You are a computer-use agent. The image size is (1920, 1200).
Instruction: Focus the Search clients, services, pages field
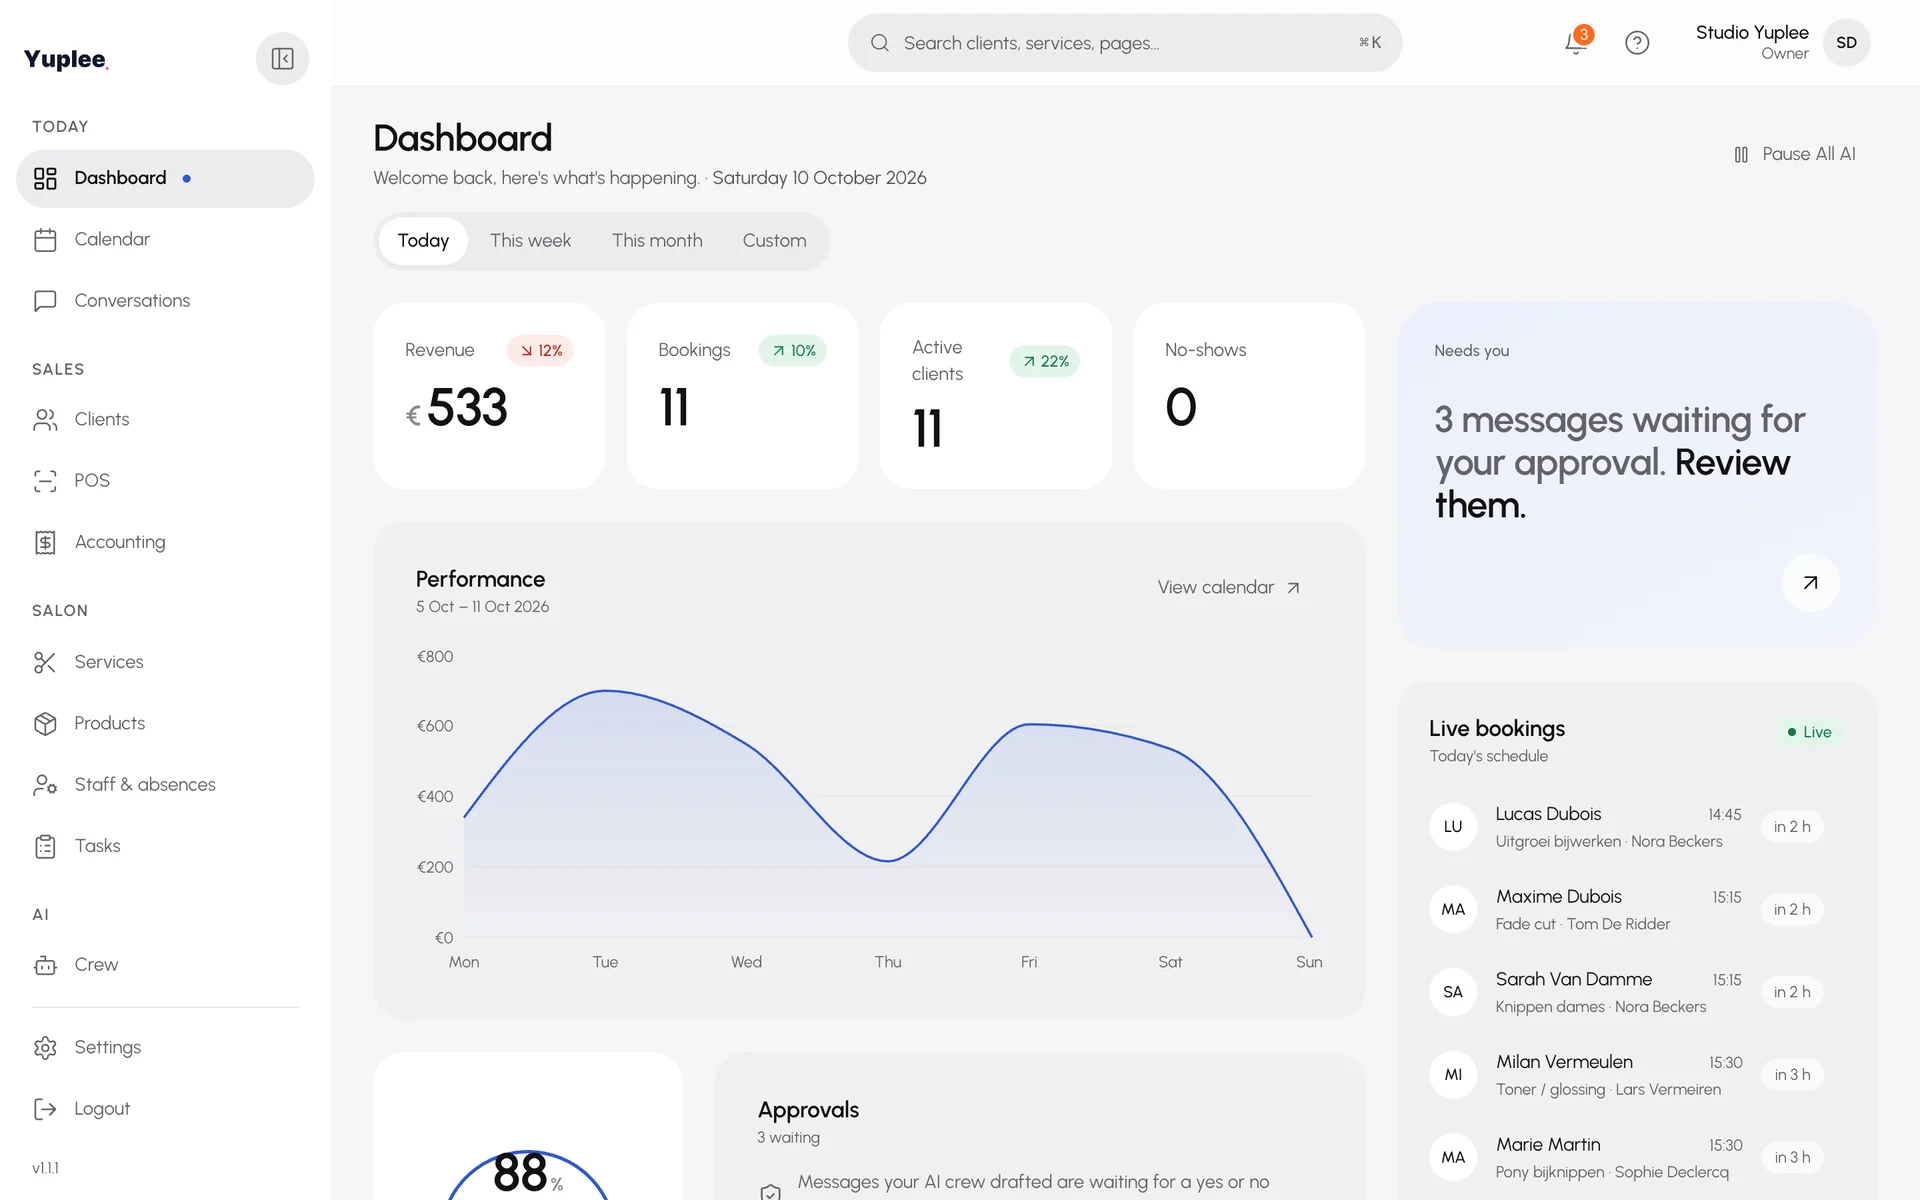(1125, 43)
